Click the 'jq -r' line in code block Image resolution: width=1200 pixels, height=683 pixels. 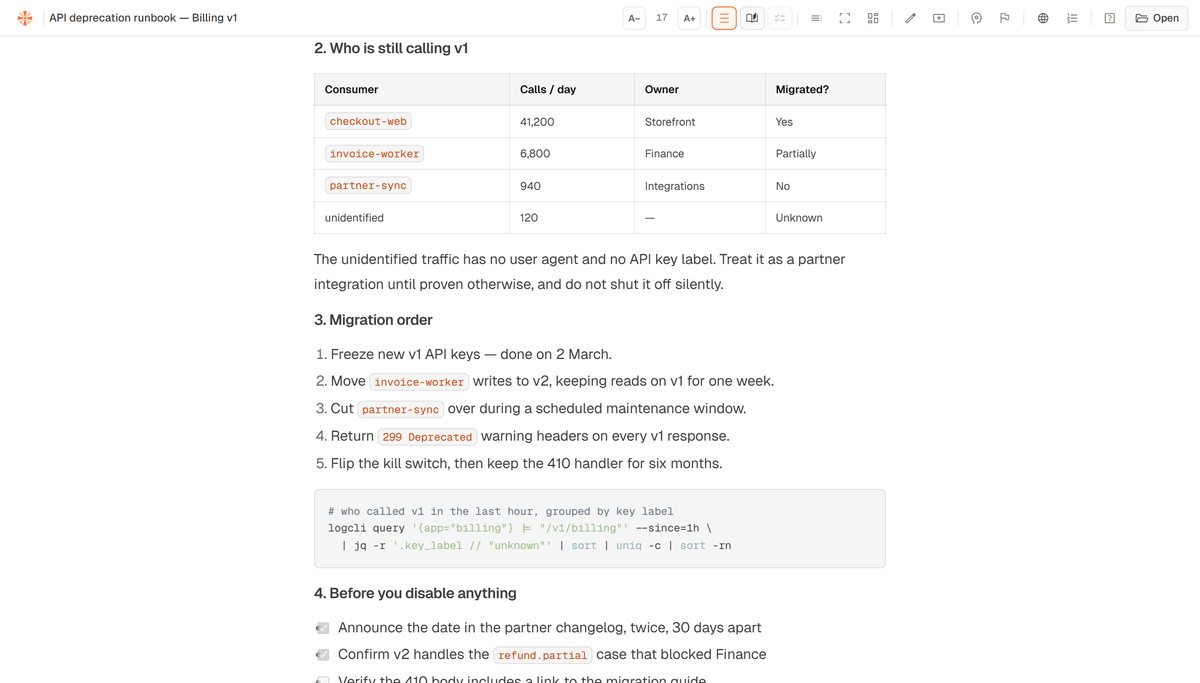coord(536,546)
